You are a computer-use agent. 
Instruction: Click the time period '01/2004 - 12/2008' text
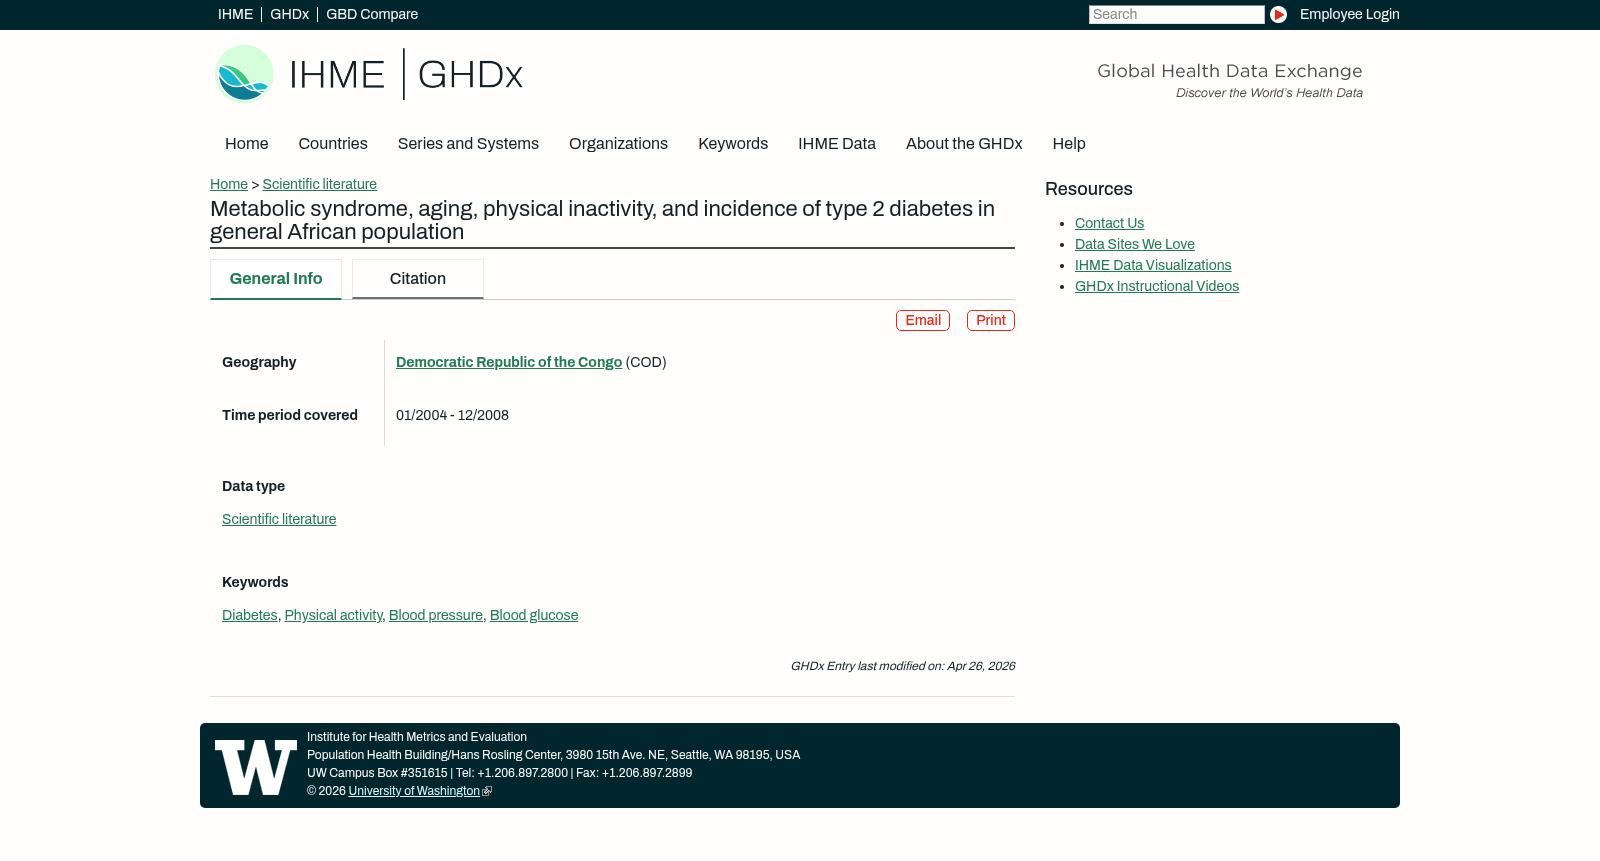coord(452,416)
